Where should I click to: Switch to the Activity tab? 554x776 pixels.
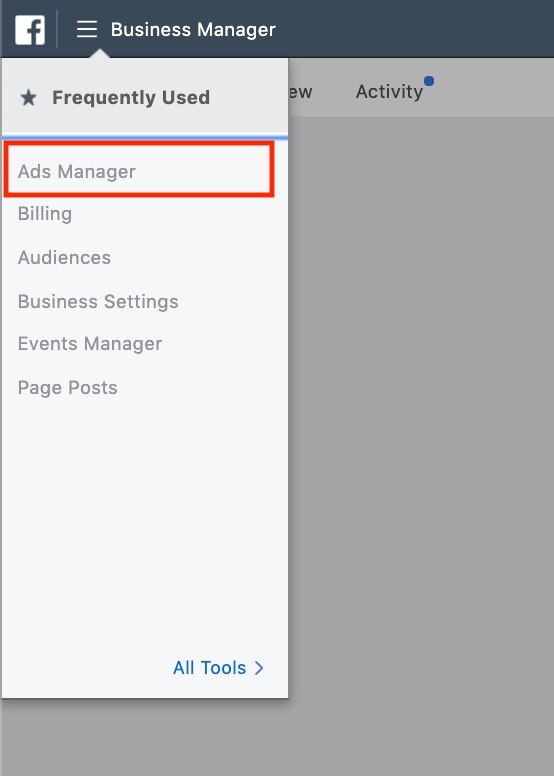tap(390, 92)
